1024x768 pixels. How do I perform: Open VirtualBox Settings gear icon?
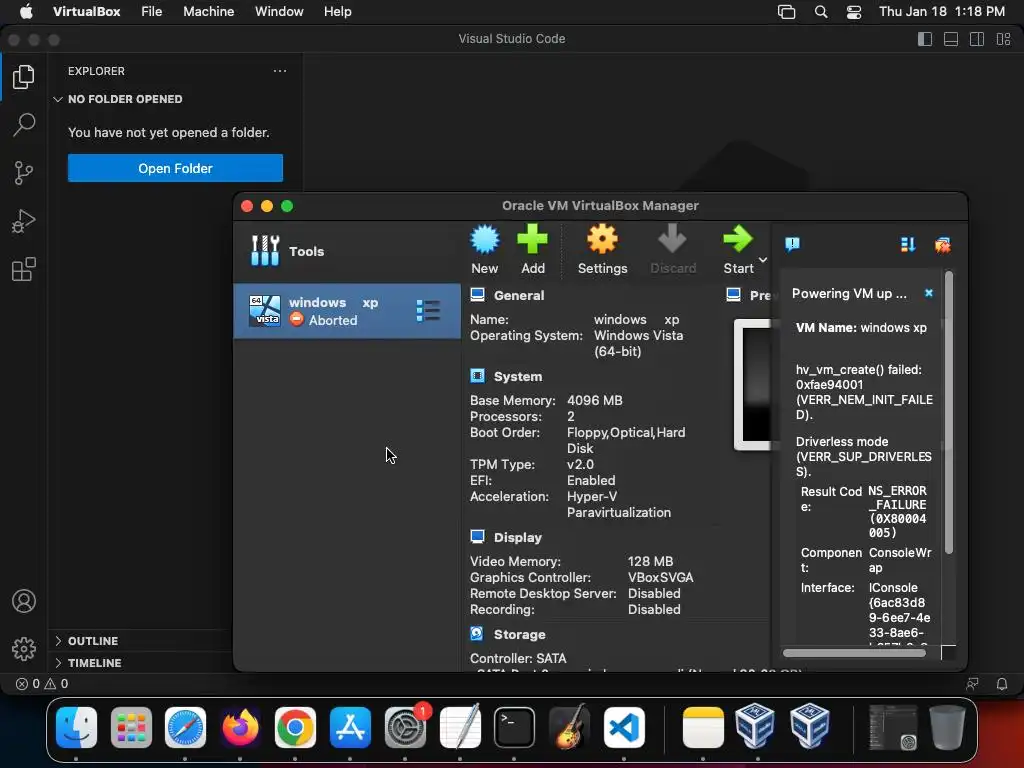[x=602, y=249]
